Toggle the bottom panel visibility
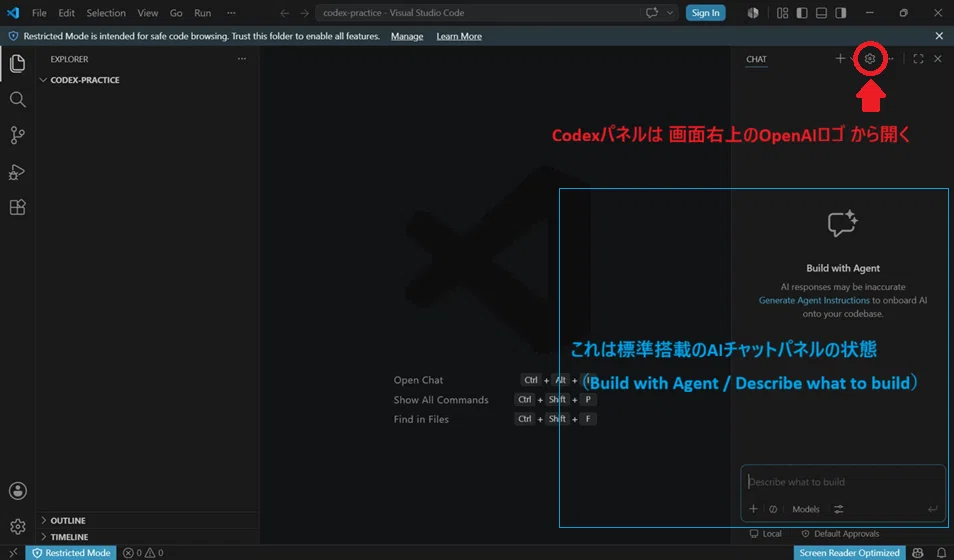Image resolution: width=954 pixels, height=560 pixels. pyautogui.click(x=821, y=13)
